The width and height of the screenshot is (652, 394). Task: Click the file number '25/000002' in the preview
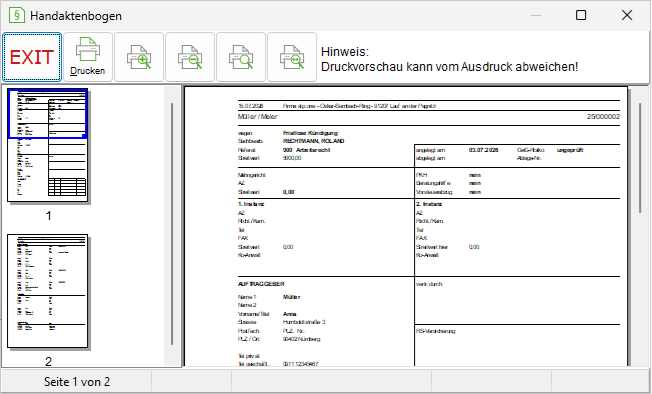pos(603,117)
